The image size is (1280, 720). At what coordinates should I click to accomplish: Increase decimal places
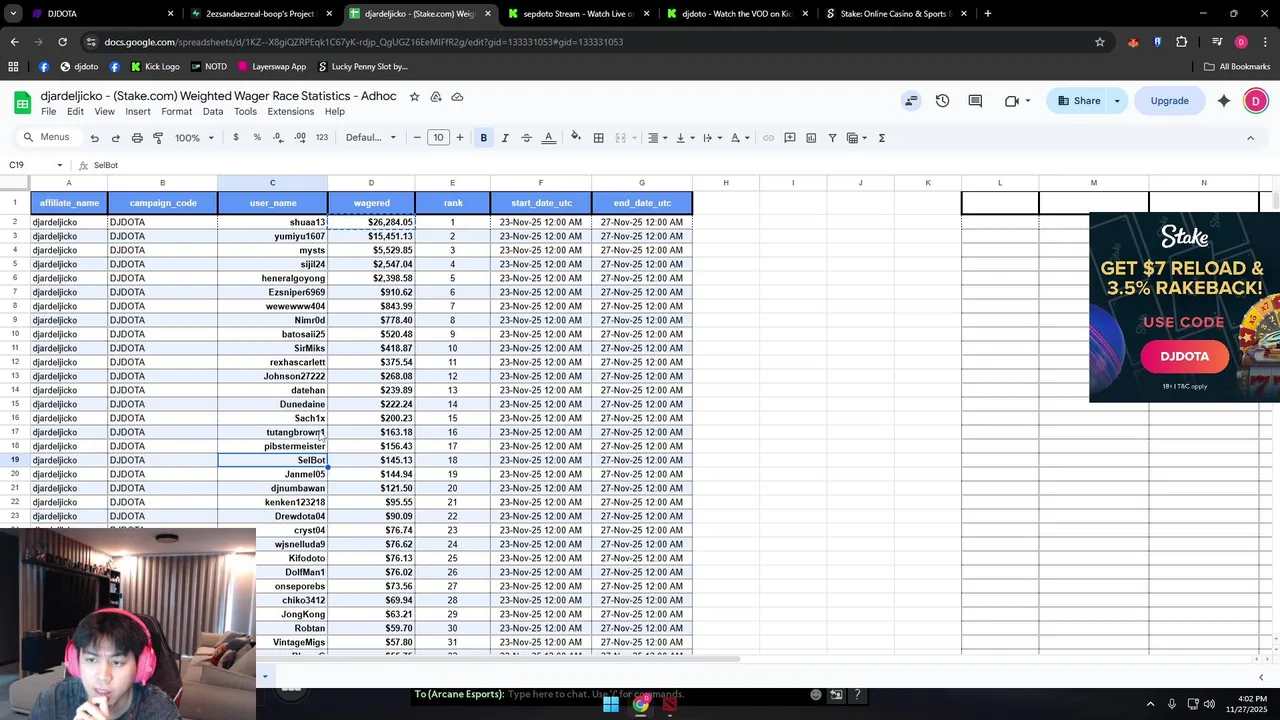coord(300,138)
